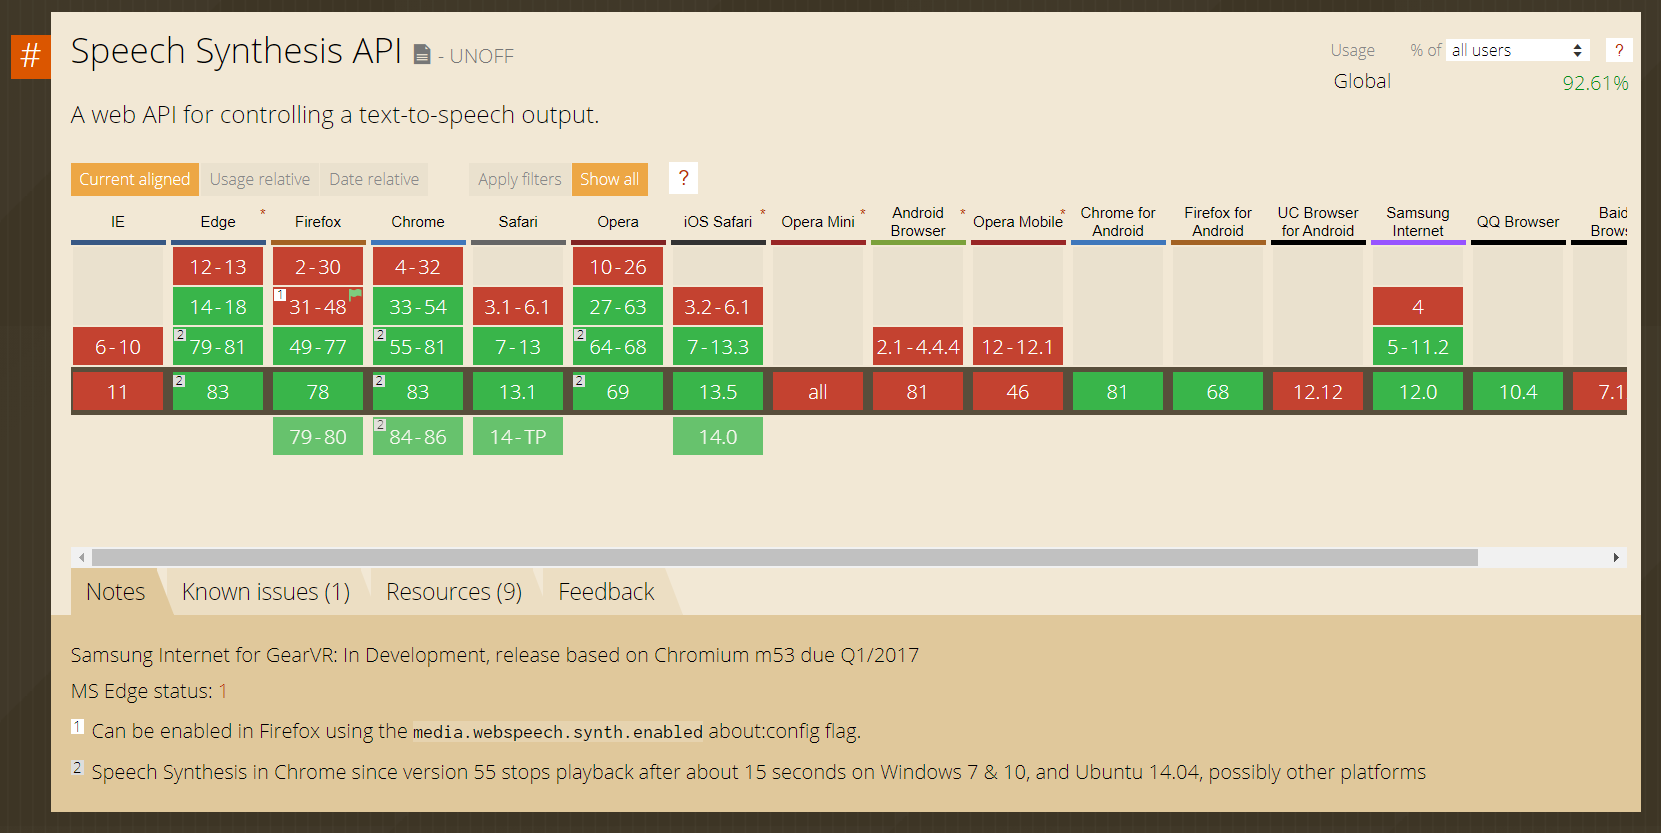Click the Show all button
The image size is (1661, 833).
(x=610, y=179)
